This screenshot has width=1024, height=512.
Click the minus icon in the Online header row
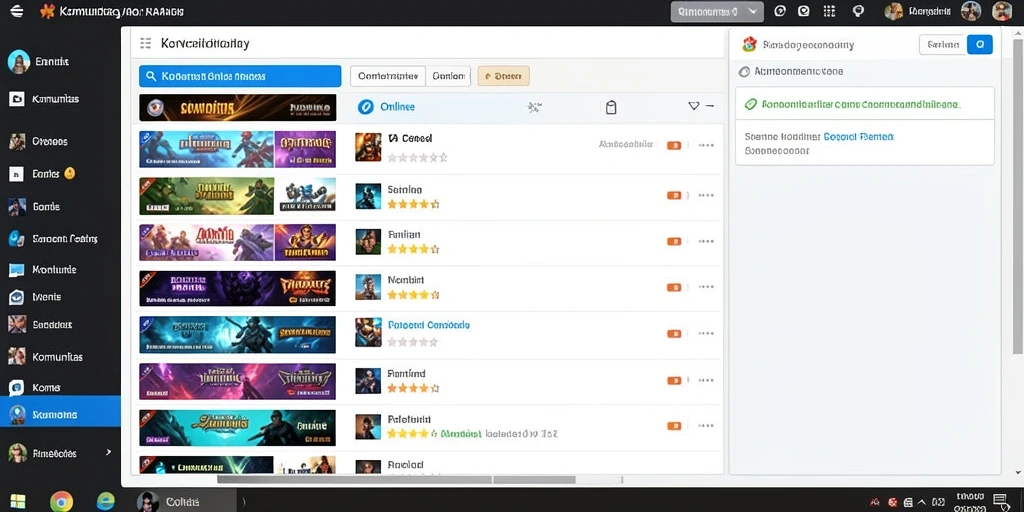pyautogui.click(x=710, y=106)
